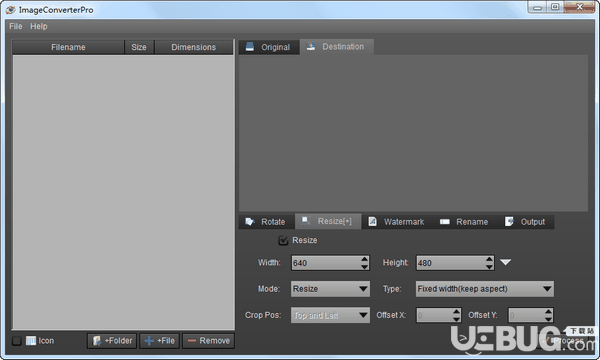Screen dimensions: 600x360
Task: Click the Rename tab icon
Action: pos(445,222)
